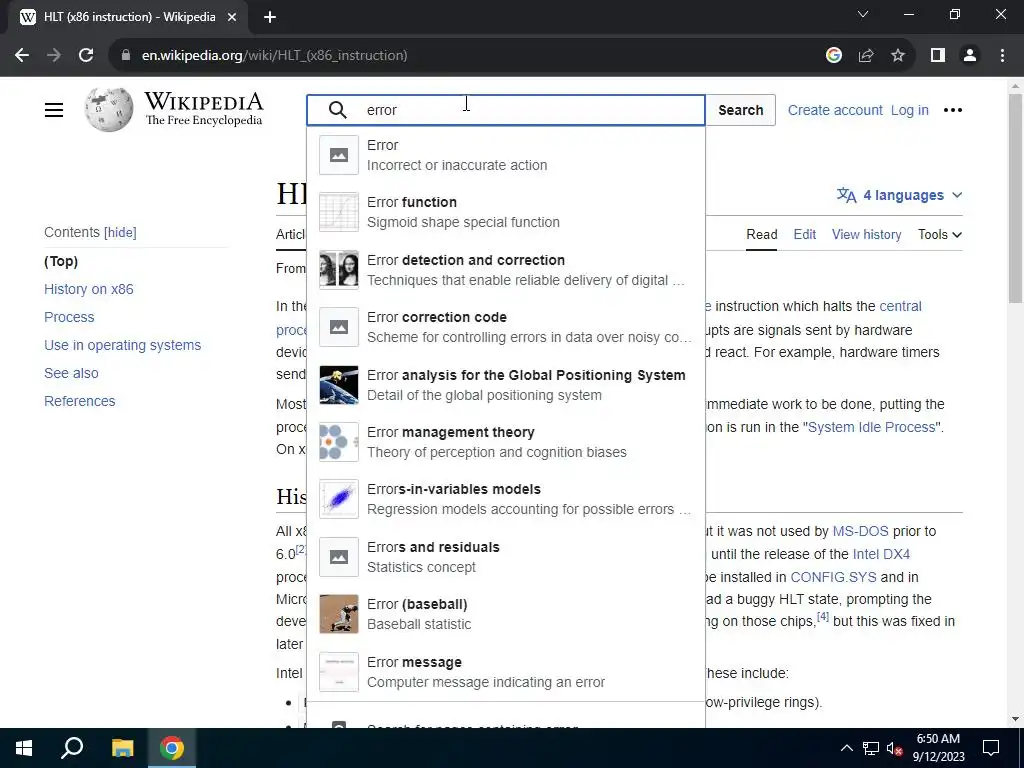1024x768 pixels.
Task: Jump to 'Process' section in contents
Action: click(x=69, y=317)
